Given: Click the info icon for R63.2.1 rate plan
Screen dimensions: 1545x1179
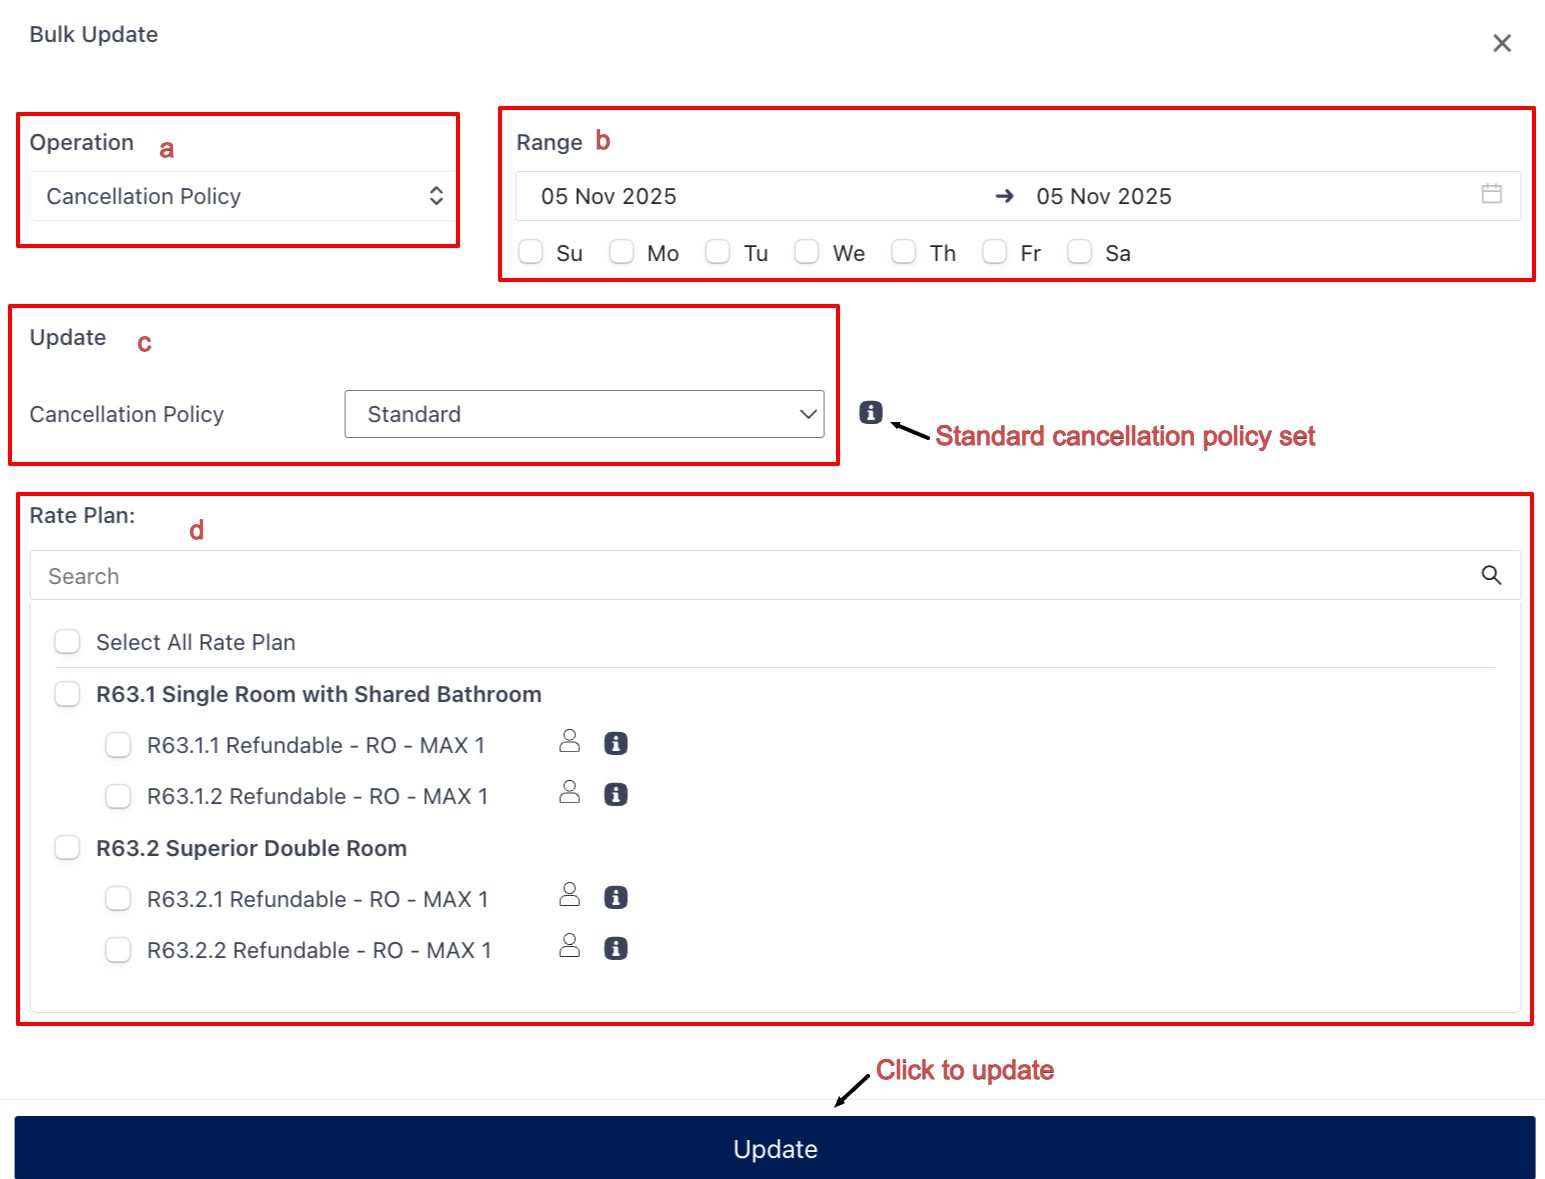Looking at the screenshot, I should click(x=615, y=897).
